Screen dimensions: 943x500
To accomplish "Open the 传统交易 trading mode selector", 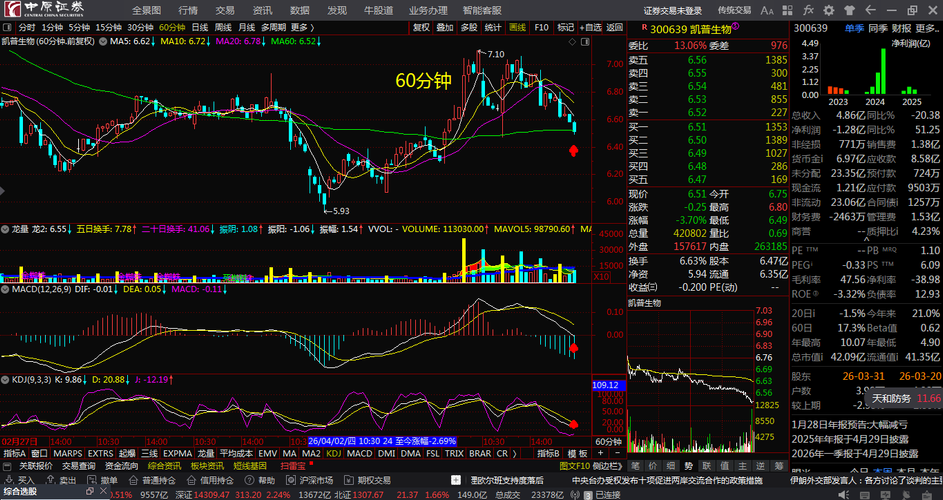I will click(x=734, y=10).
